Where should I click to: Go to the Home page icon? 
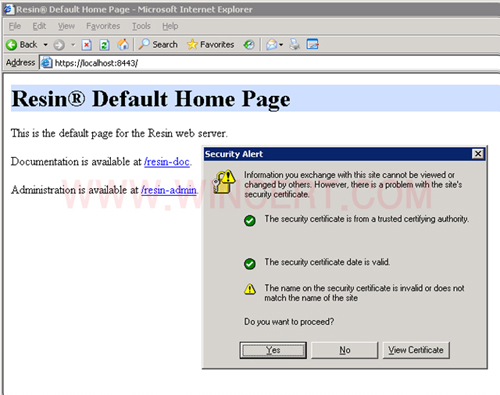(123, 44)
